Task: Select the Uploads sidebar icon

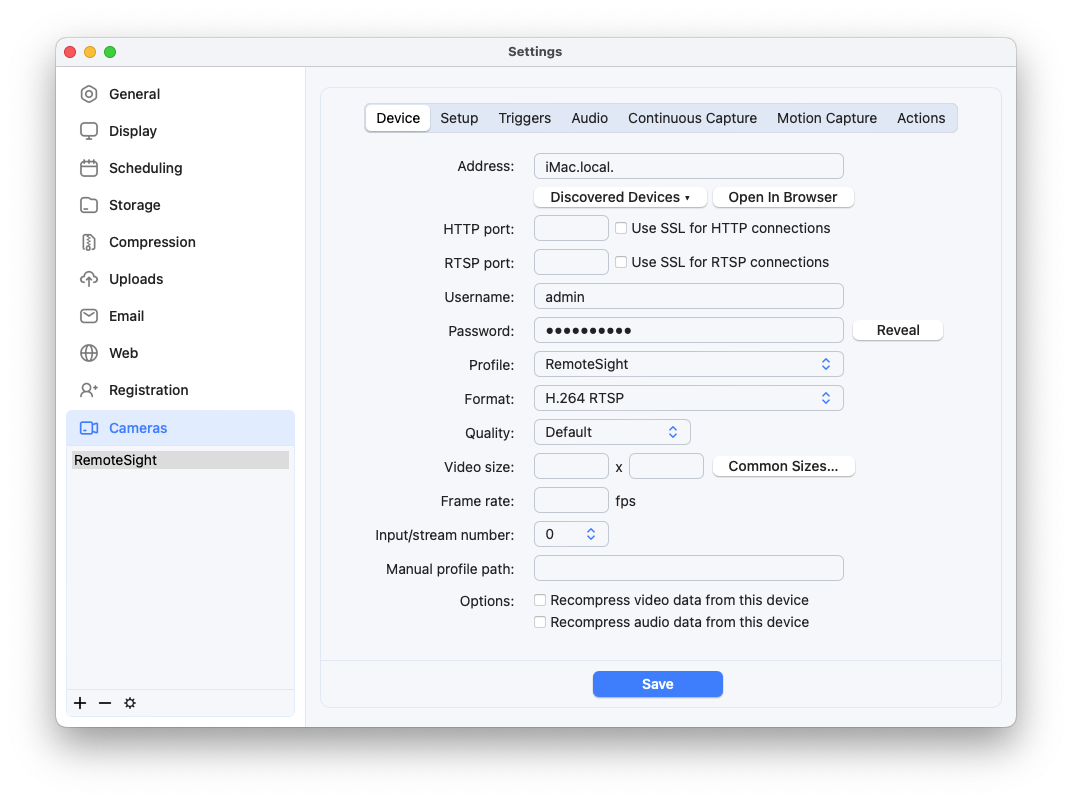Action: (89, 279)
